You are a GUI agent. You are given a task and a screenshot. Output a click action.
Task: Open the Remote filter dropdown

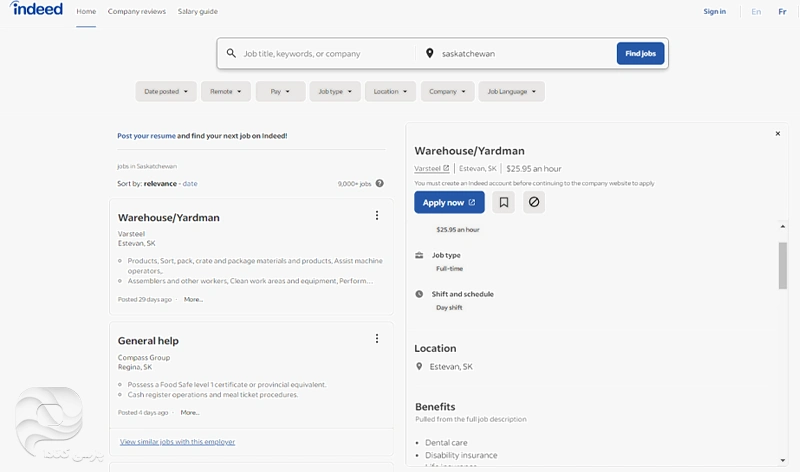(226, 92)
